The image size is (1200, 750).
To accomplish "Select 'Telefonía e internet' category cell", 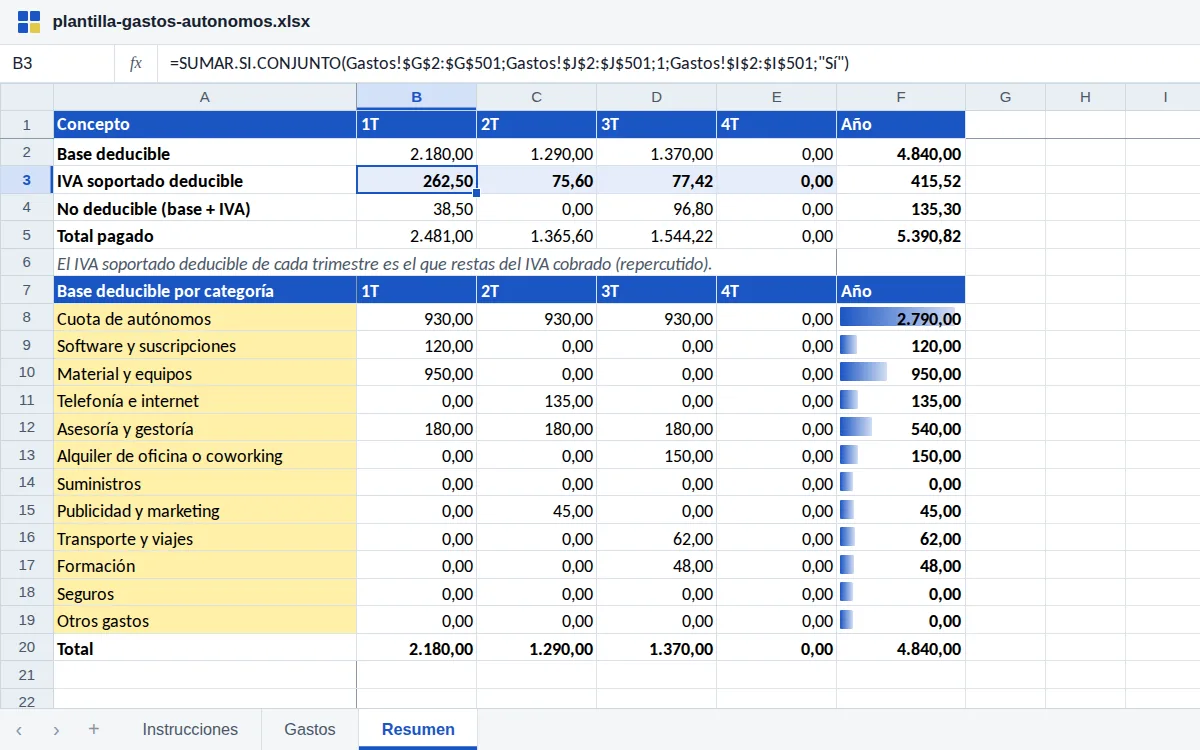I will tap(205, 401).
